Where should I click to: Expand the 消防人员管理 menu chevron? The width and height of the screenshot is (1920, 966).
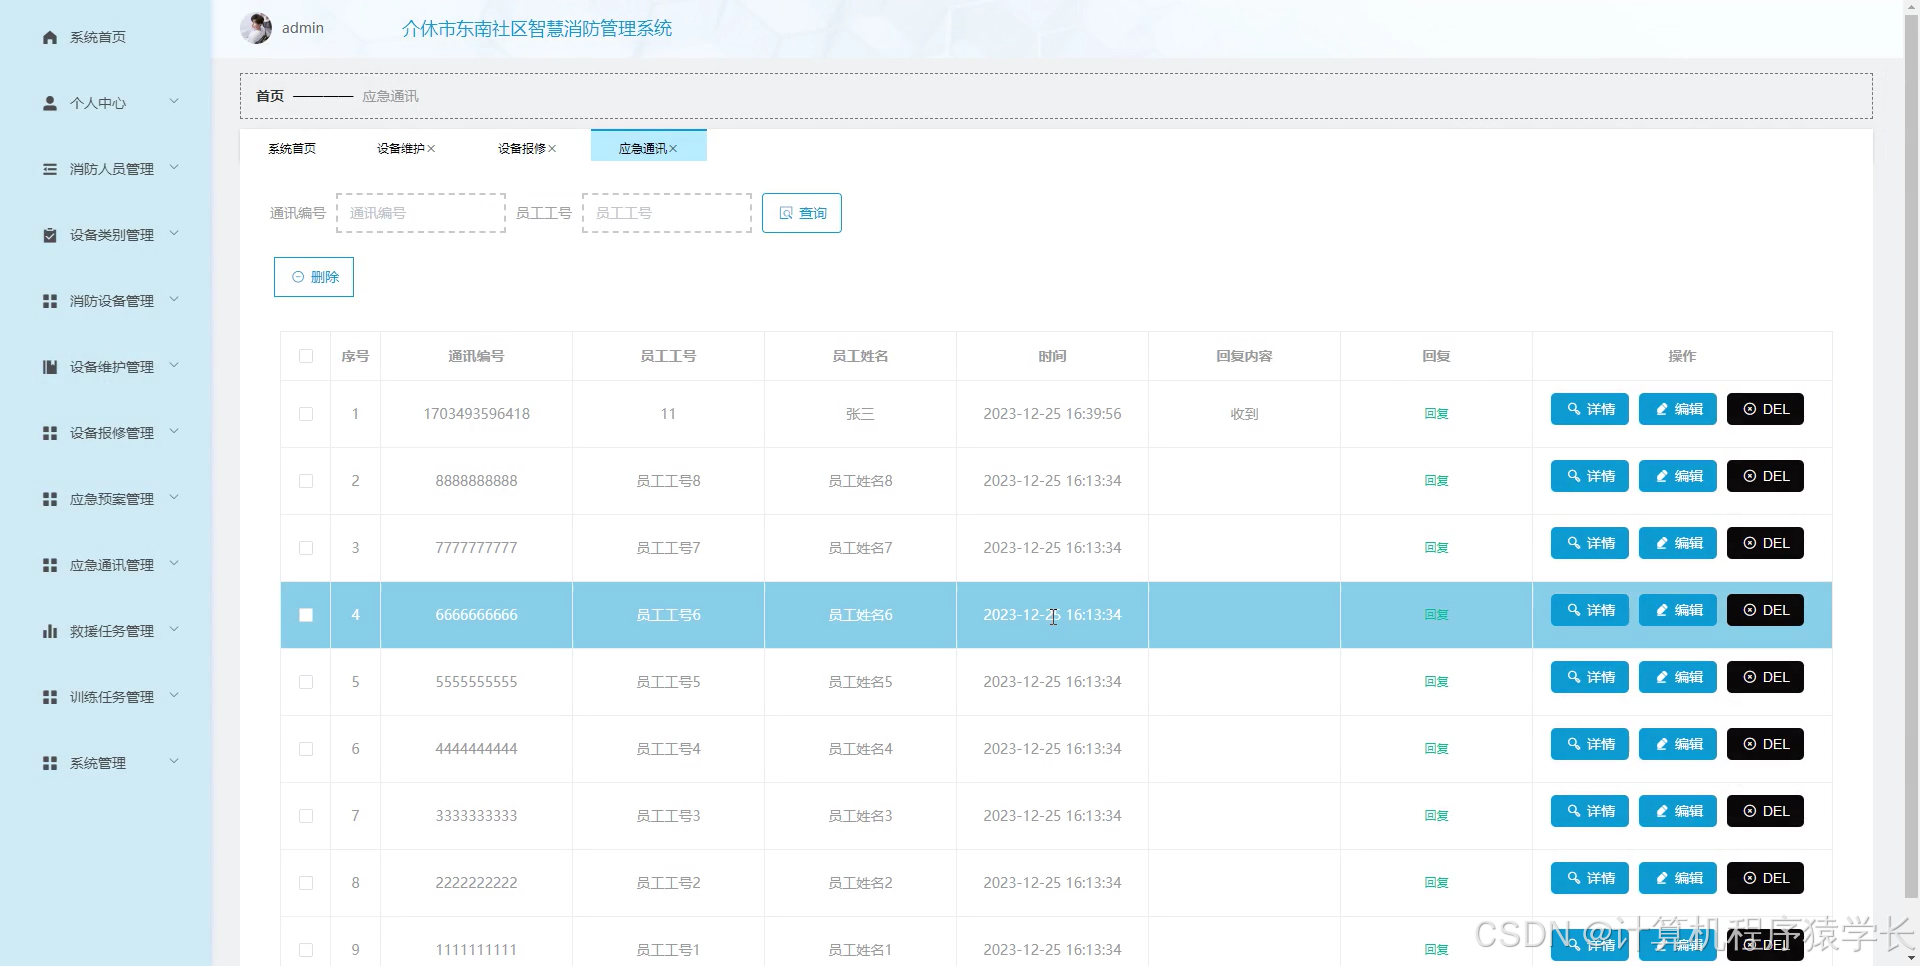[x=174, y=168]
